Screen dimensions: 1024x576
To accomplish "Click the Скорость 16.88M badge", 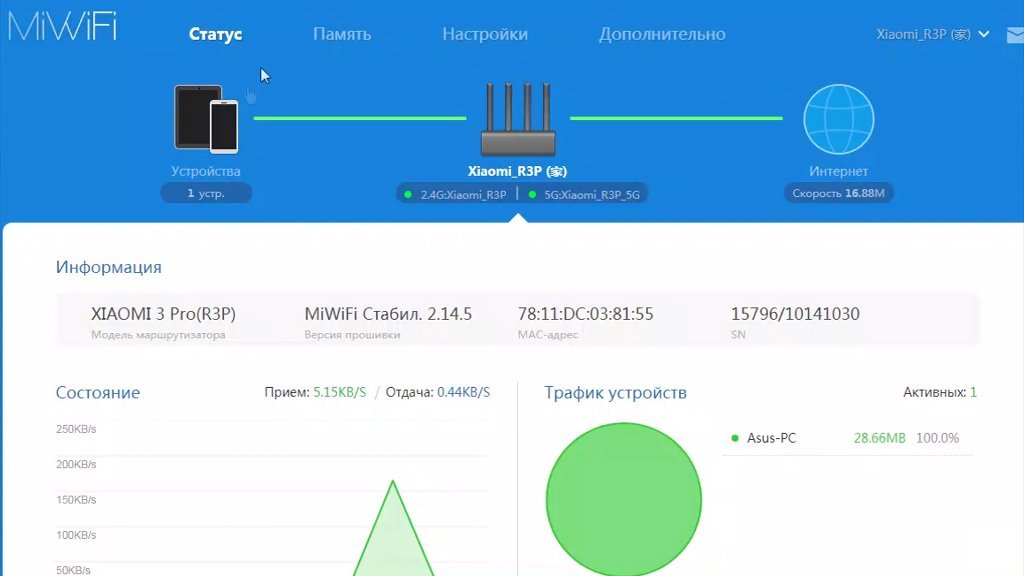I will pos(839,193).
